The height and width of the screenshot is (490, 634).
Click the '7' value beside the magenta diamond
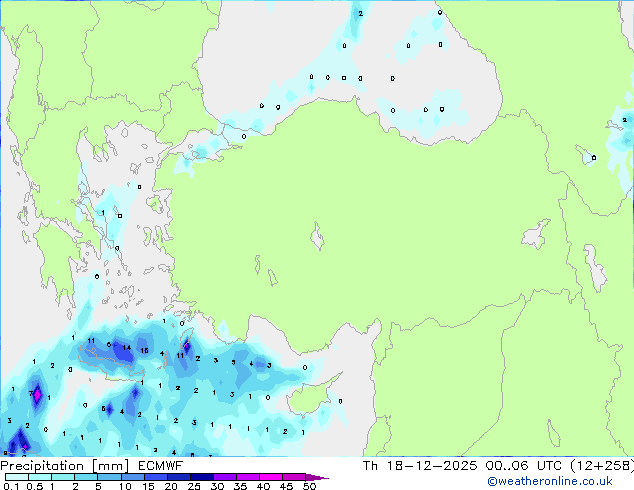pos(31,393)
